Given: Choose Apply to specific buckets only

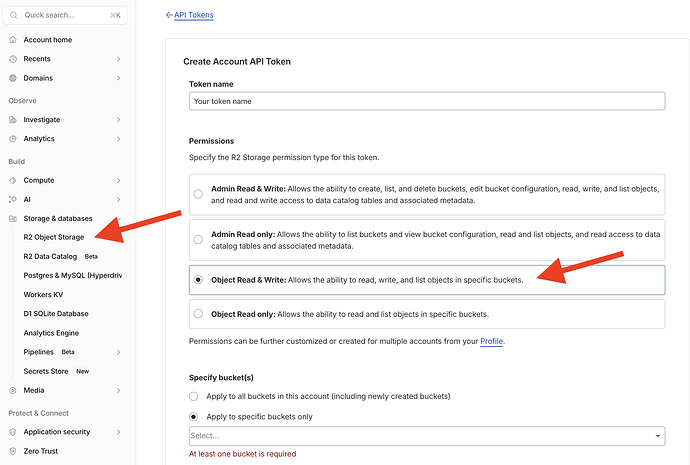Looking at the screenshot, I should coord(194,417).
